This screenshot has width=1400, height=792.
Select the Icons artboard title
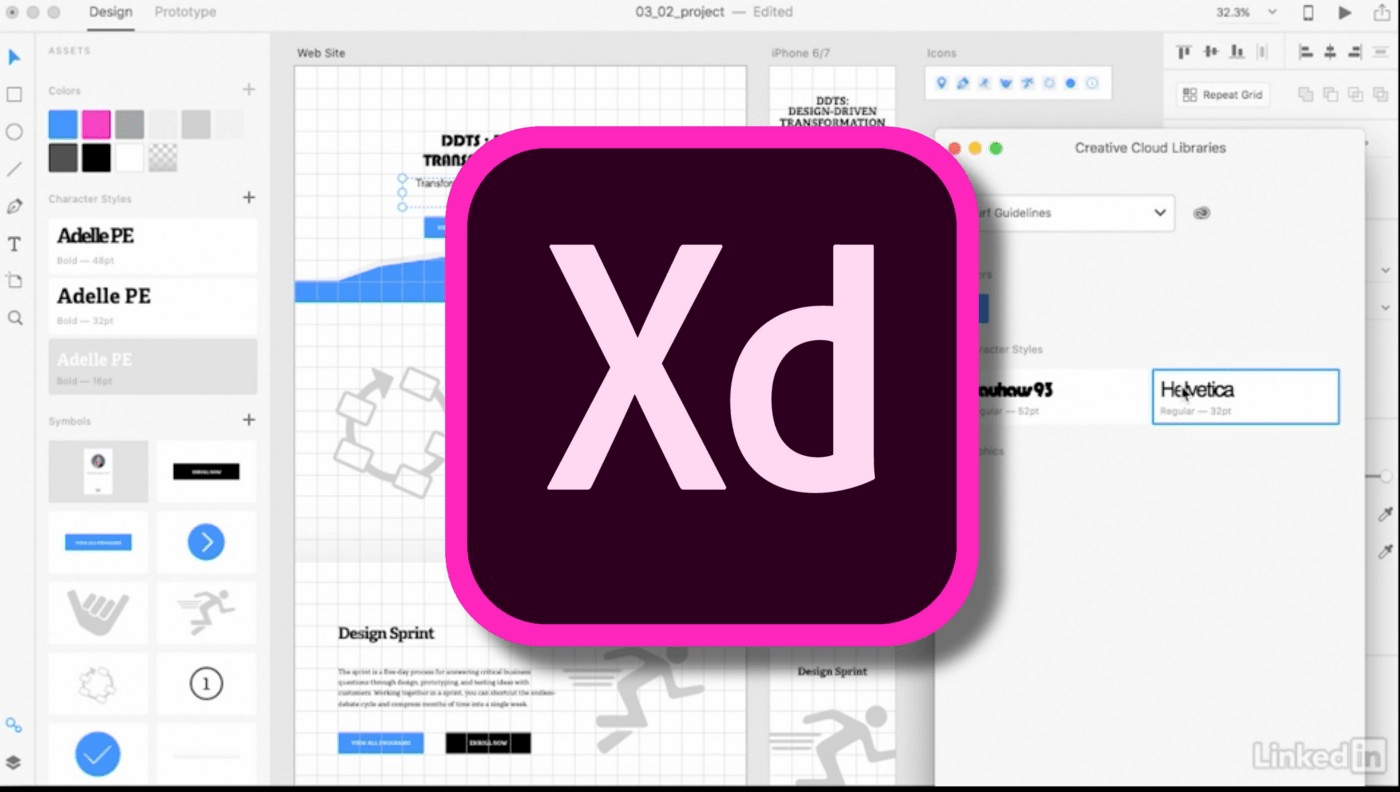(941, 53)
